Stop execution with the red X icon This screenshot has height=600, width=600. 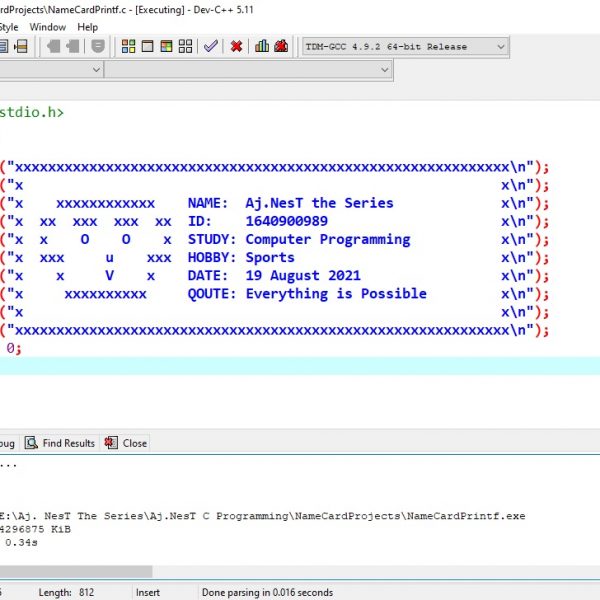[x=236, y=46]
